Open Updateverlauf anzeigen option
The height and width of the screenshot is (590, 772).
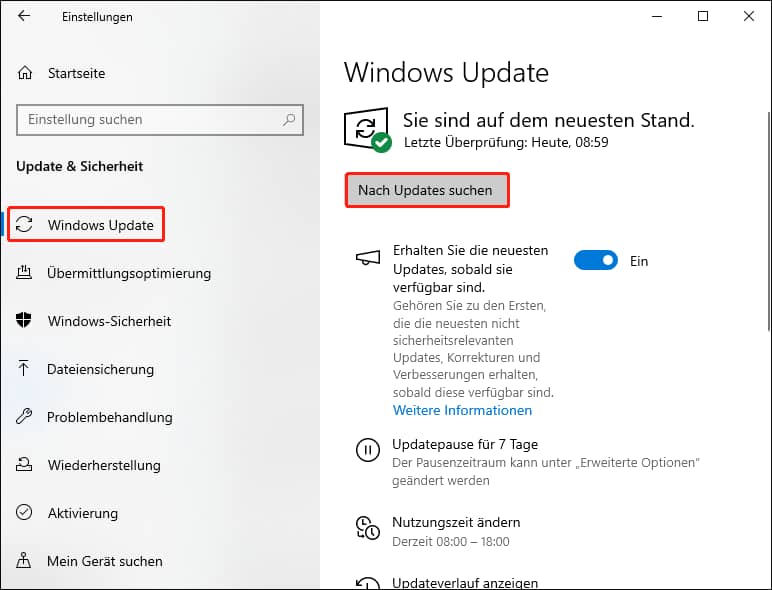click(x=465, y=583)
